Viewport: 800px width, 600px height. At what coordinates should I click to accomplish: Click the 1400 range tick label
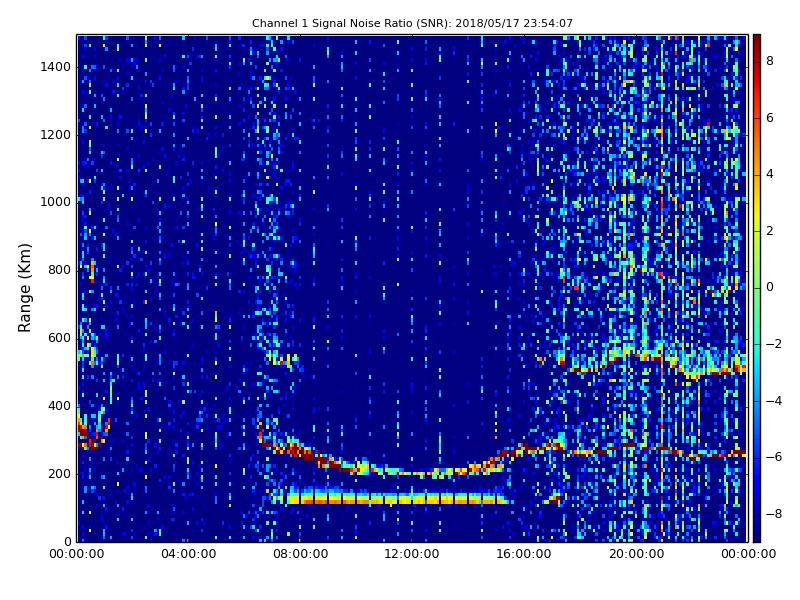pos(55,67)
